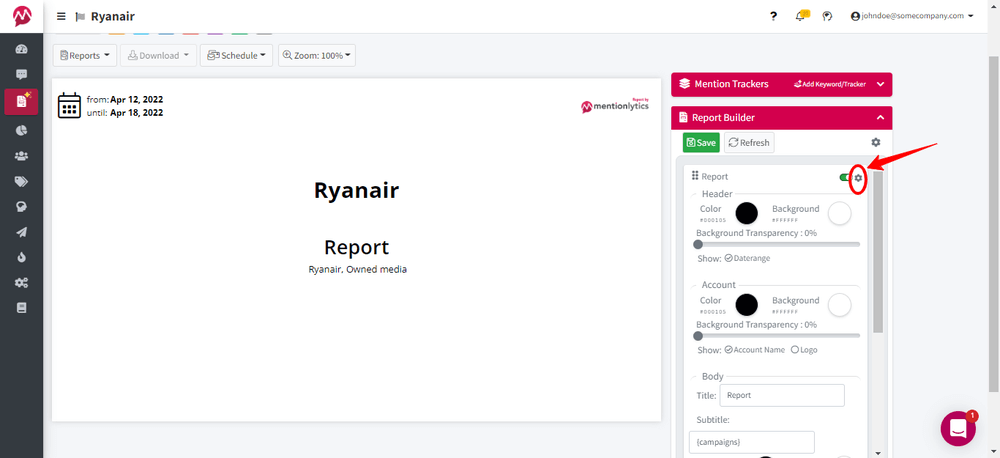1000x458 pixels.
Task: Open the mentions chat bubble sidebar icon
Action: coord(22,75)
